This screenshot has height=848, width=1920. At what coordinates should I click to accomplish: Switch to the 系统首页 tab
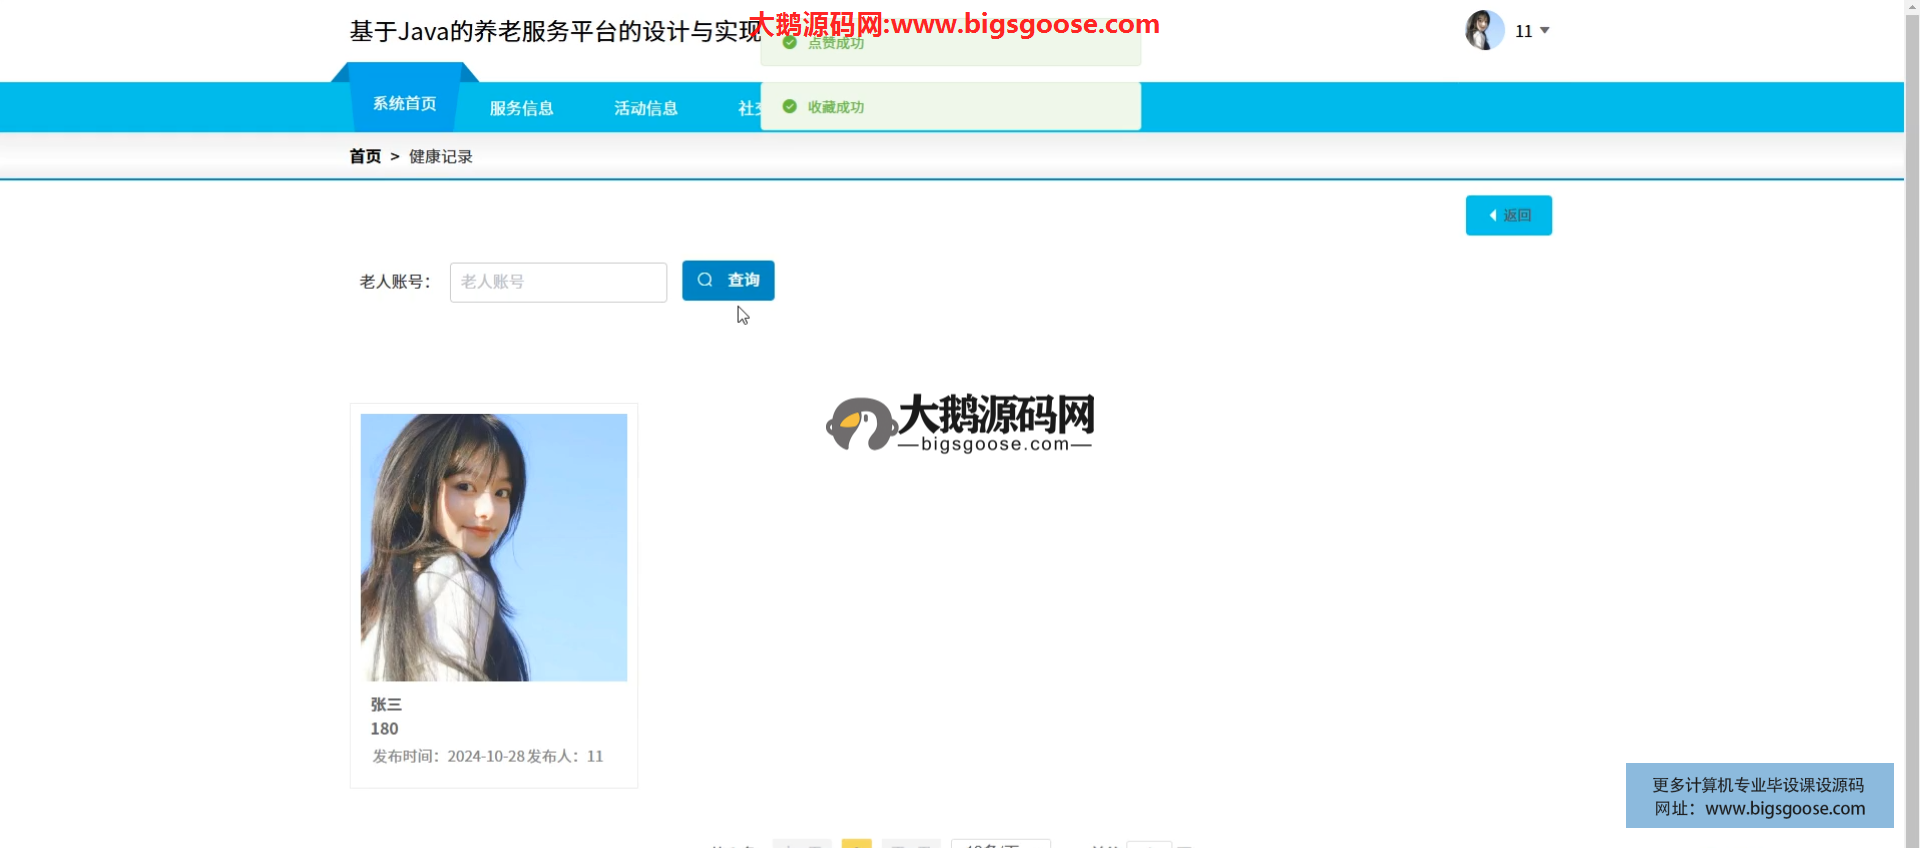tap(404, 104)
